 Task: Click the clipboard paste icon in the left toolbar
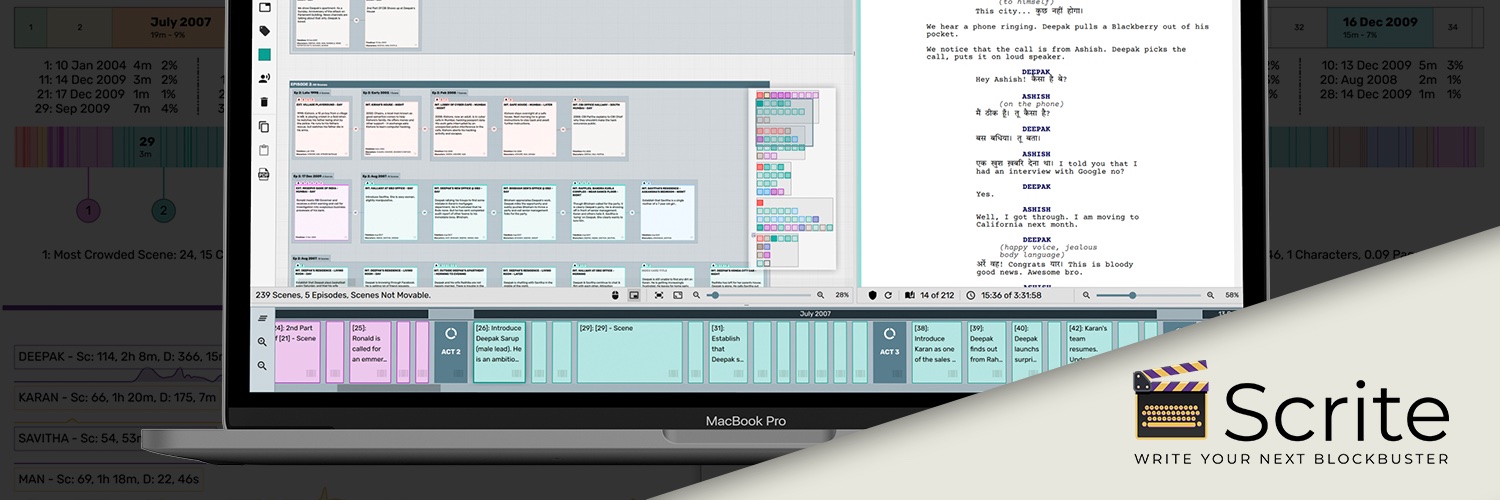point(264,150)
